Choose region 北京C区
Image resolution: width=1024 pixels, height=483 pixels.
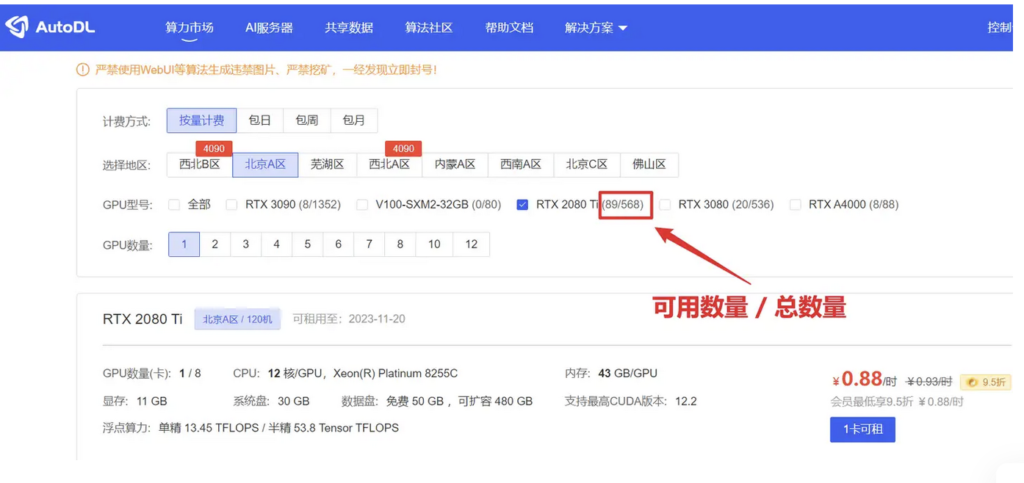[586, 164]
